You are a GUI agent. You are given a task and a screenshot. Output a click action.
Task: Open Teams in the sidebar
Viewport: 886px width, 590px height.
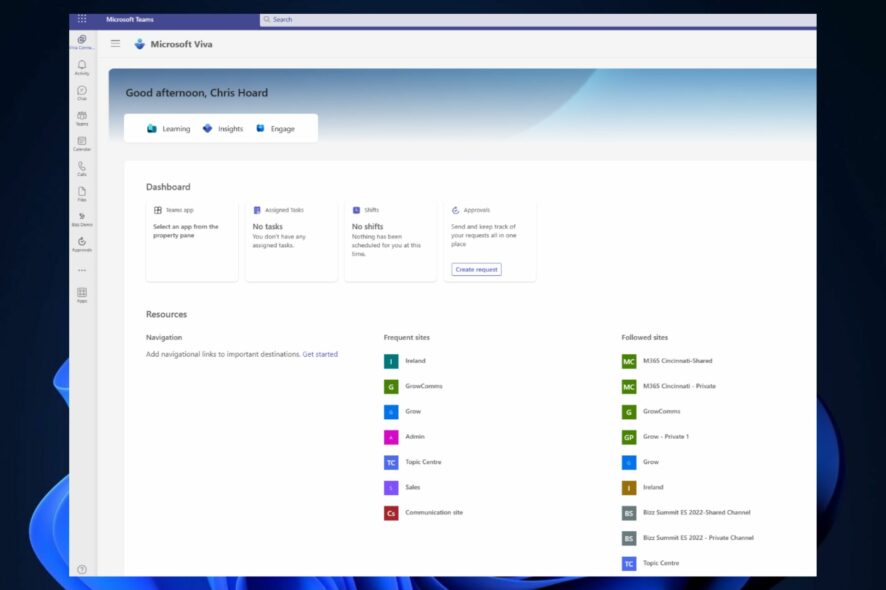click(x=82, y=118)
